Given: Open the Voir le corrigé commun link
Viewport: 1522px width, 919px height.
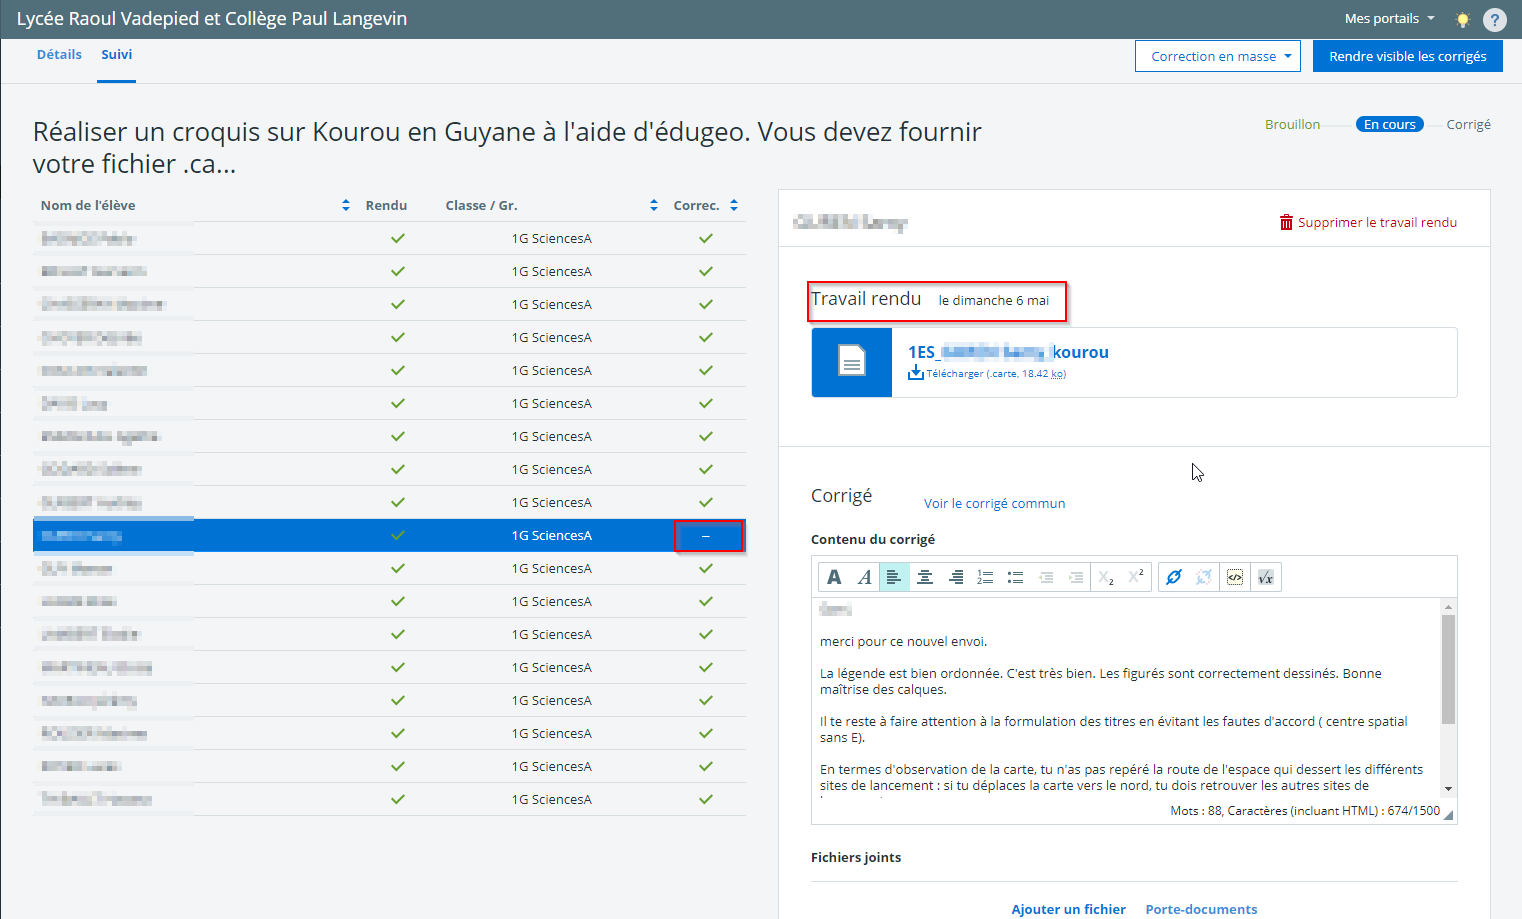Looking at the screenshot, I should [x=994, y=504].
